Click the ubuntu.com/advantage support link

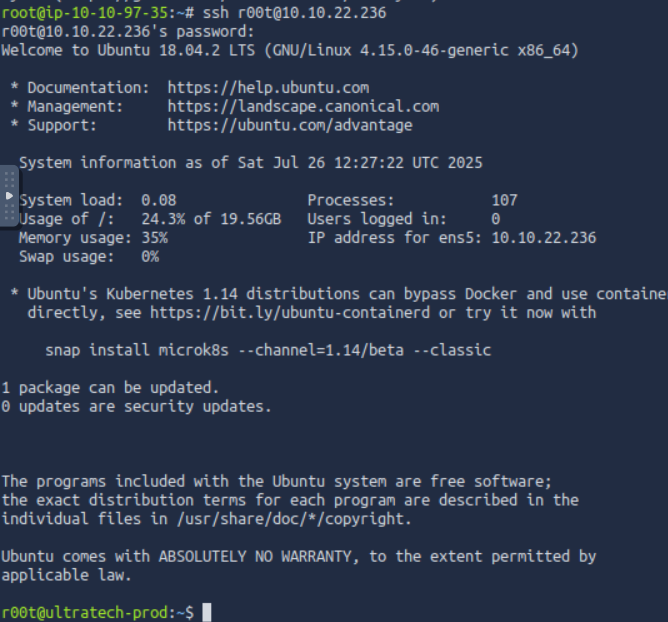(x=290, y=125)
